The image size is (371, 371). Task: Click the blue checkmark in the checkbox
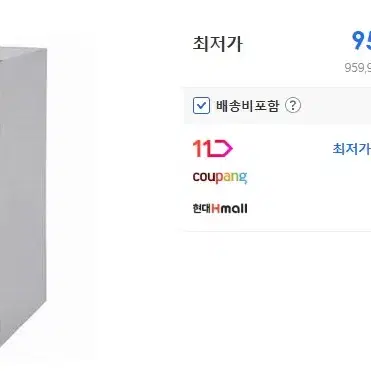201,106
